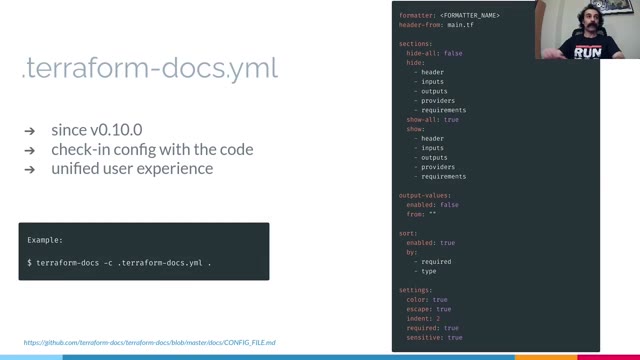
Task: Click the 'hide-all: false' line
Action: pyautogui.click(x=434, y=53)
